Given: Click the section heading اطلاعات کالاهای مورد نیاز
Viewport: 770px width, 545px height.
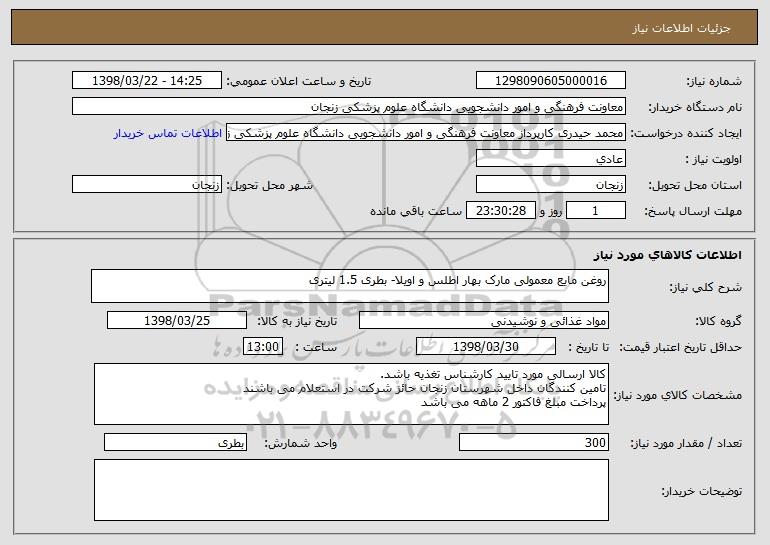Looking at the screenshot, I should tap(667, 255).
